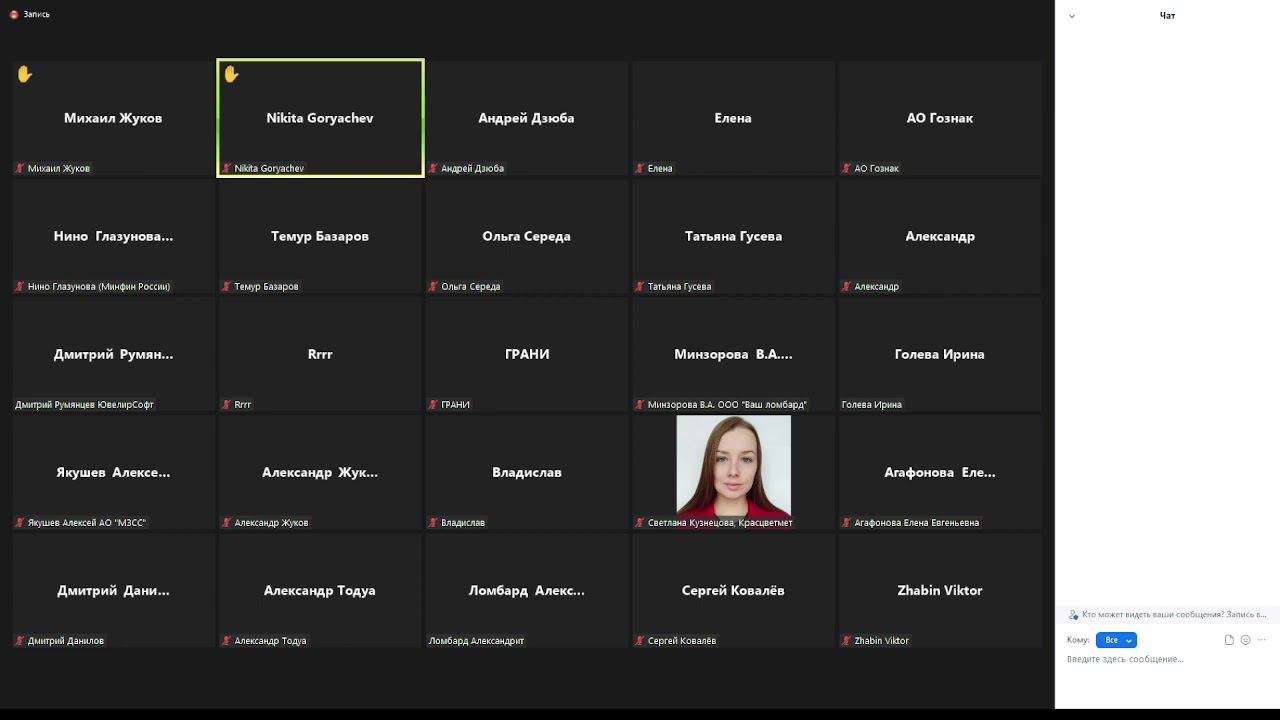The height and width of the screenshot is (720, 1280).
Task: Click the muted mic icon beside АО Гознак
Action: [846, 168]
